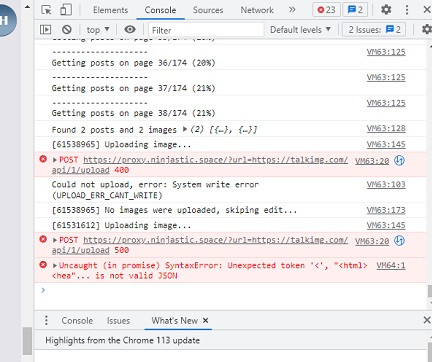This screenshot has height=362, width=432.
Task: Open the top JavaScript context dropdown
Action: (x=98, y=30)
